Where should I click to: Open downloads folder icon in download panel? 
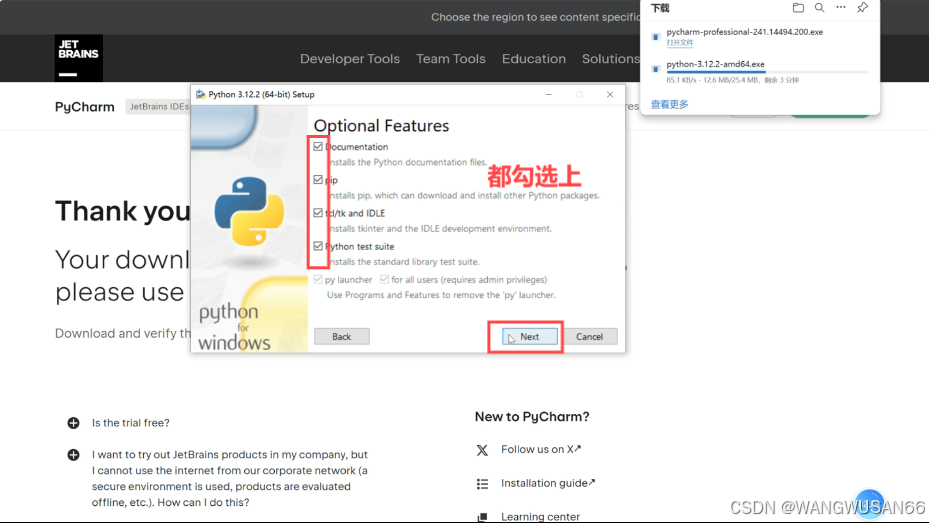[x=798, y=8]
